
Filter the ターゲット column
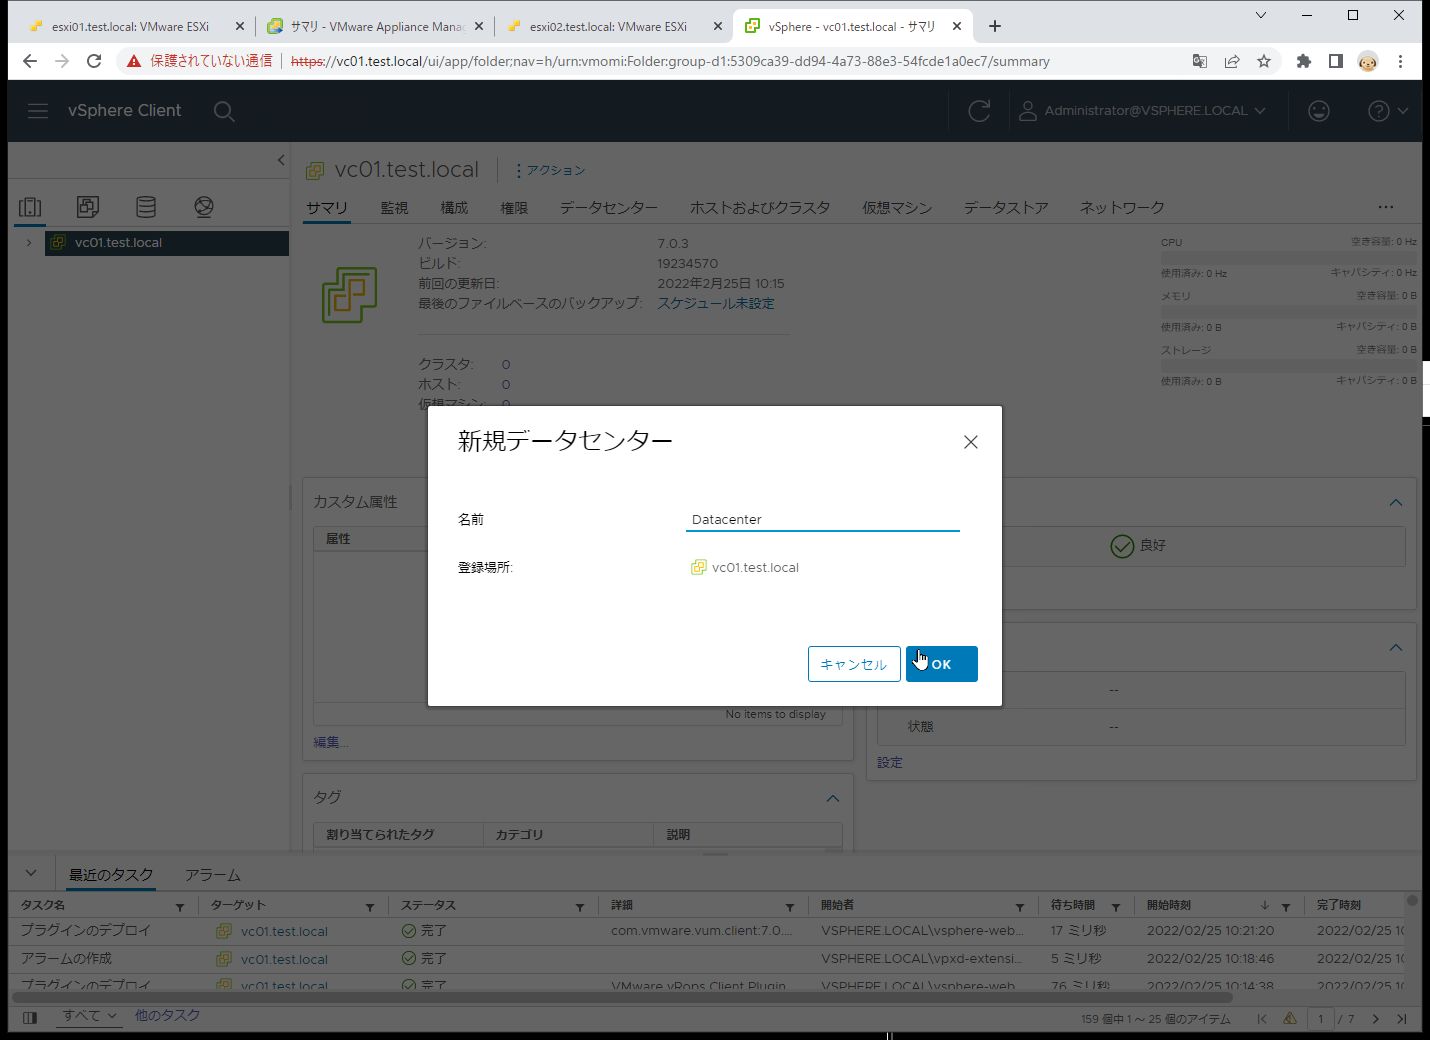(x=370, y=907)
